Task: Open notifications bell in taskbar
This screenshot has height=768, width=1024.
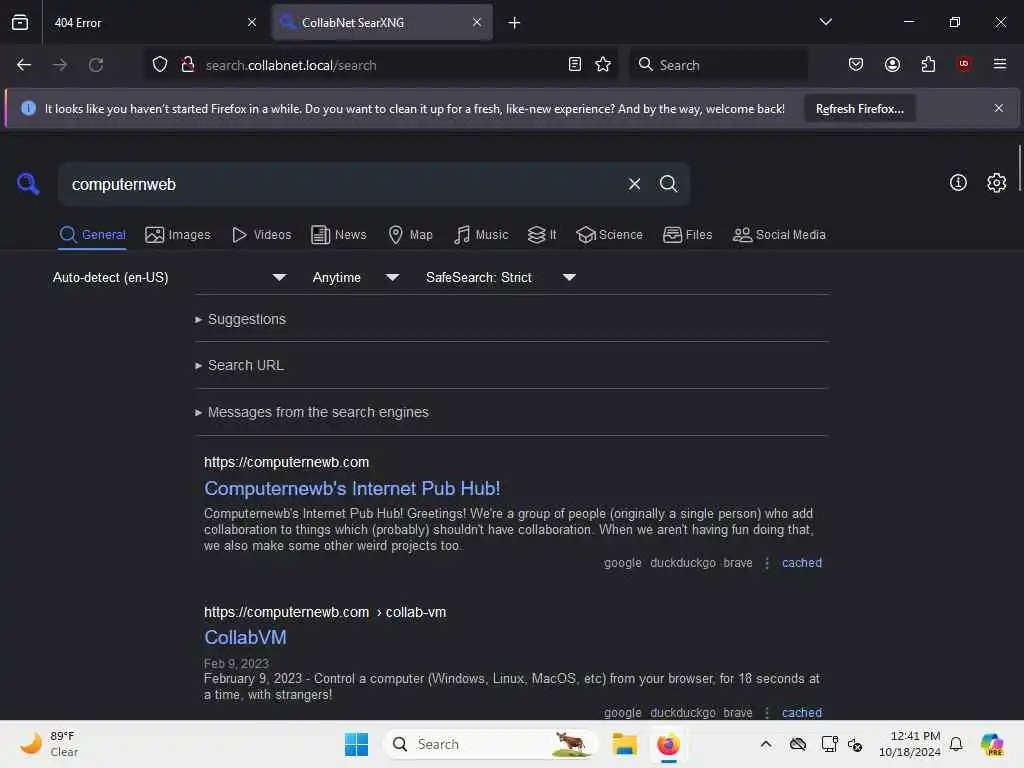Action: 956,744
